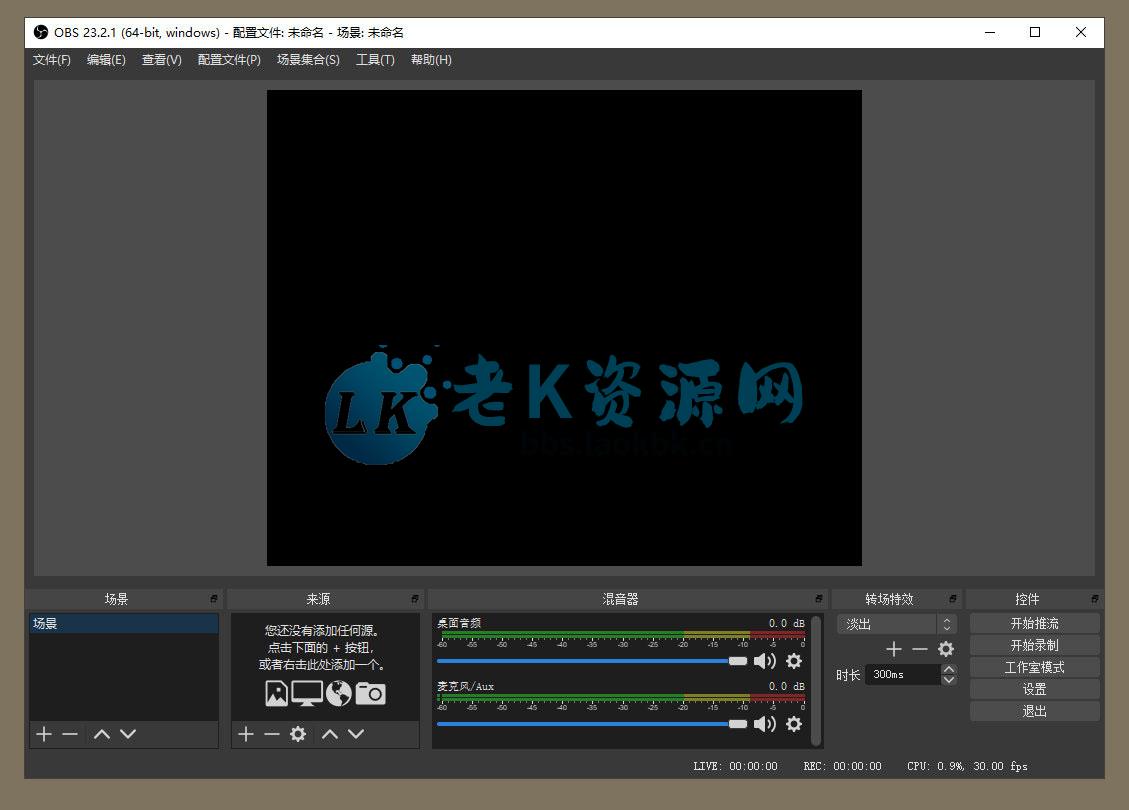1129x810 pixels.
Task: Remove transition with minus icon
Action: point(919,649)
